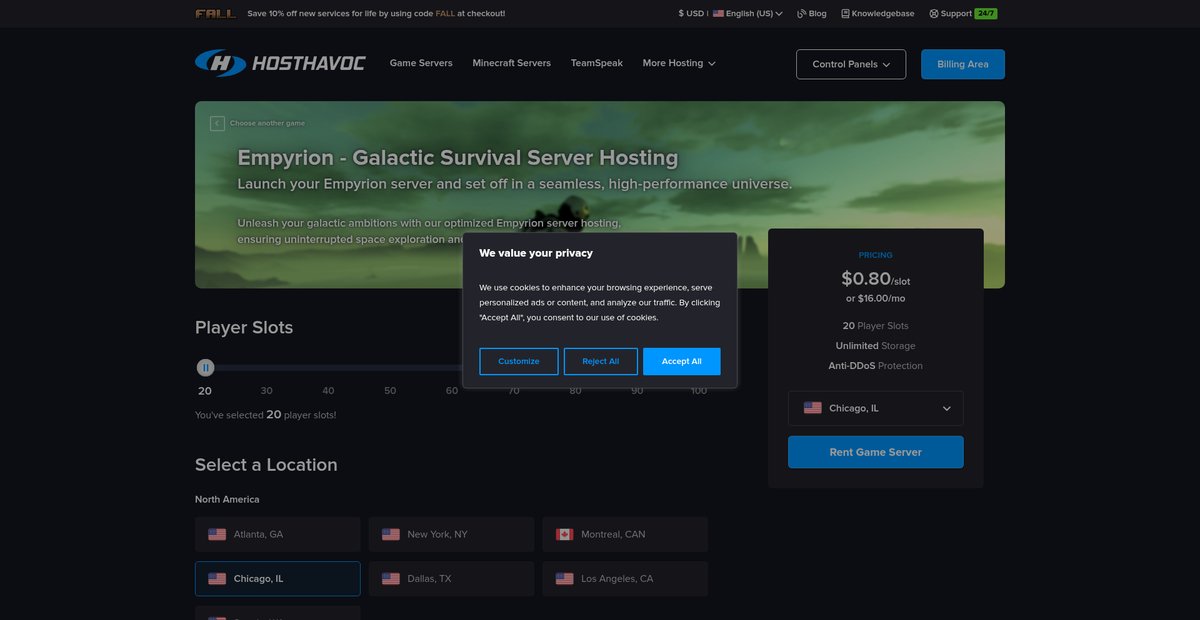
Task: Open the Game Servers menu
Action: coord(421,63)
